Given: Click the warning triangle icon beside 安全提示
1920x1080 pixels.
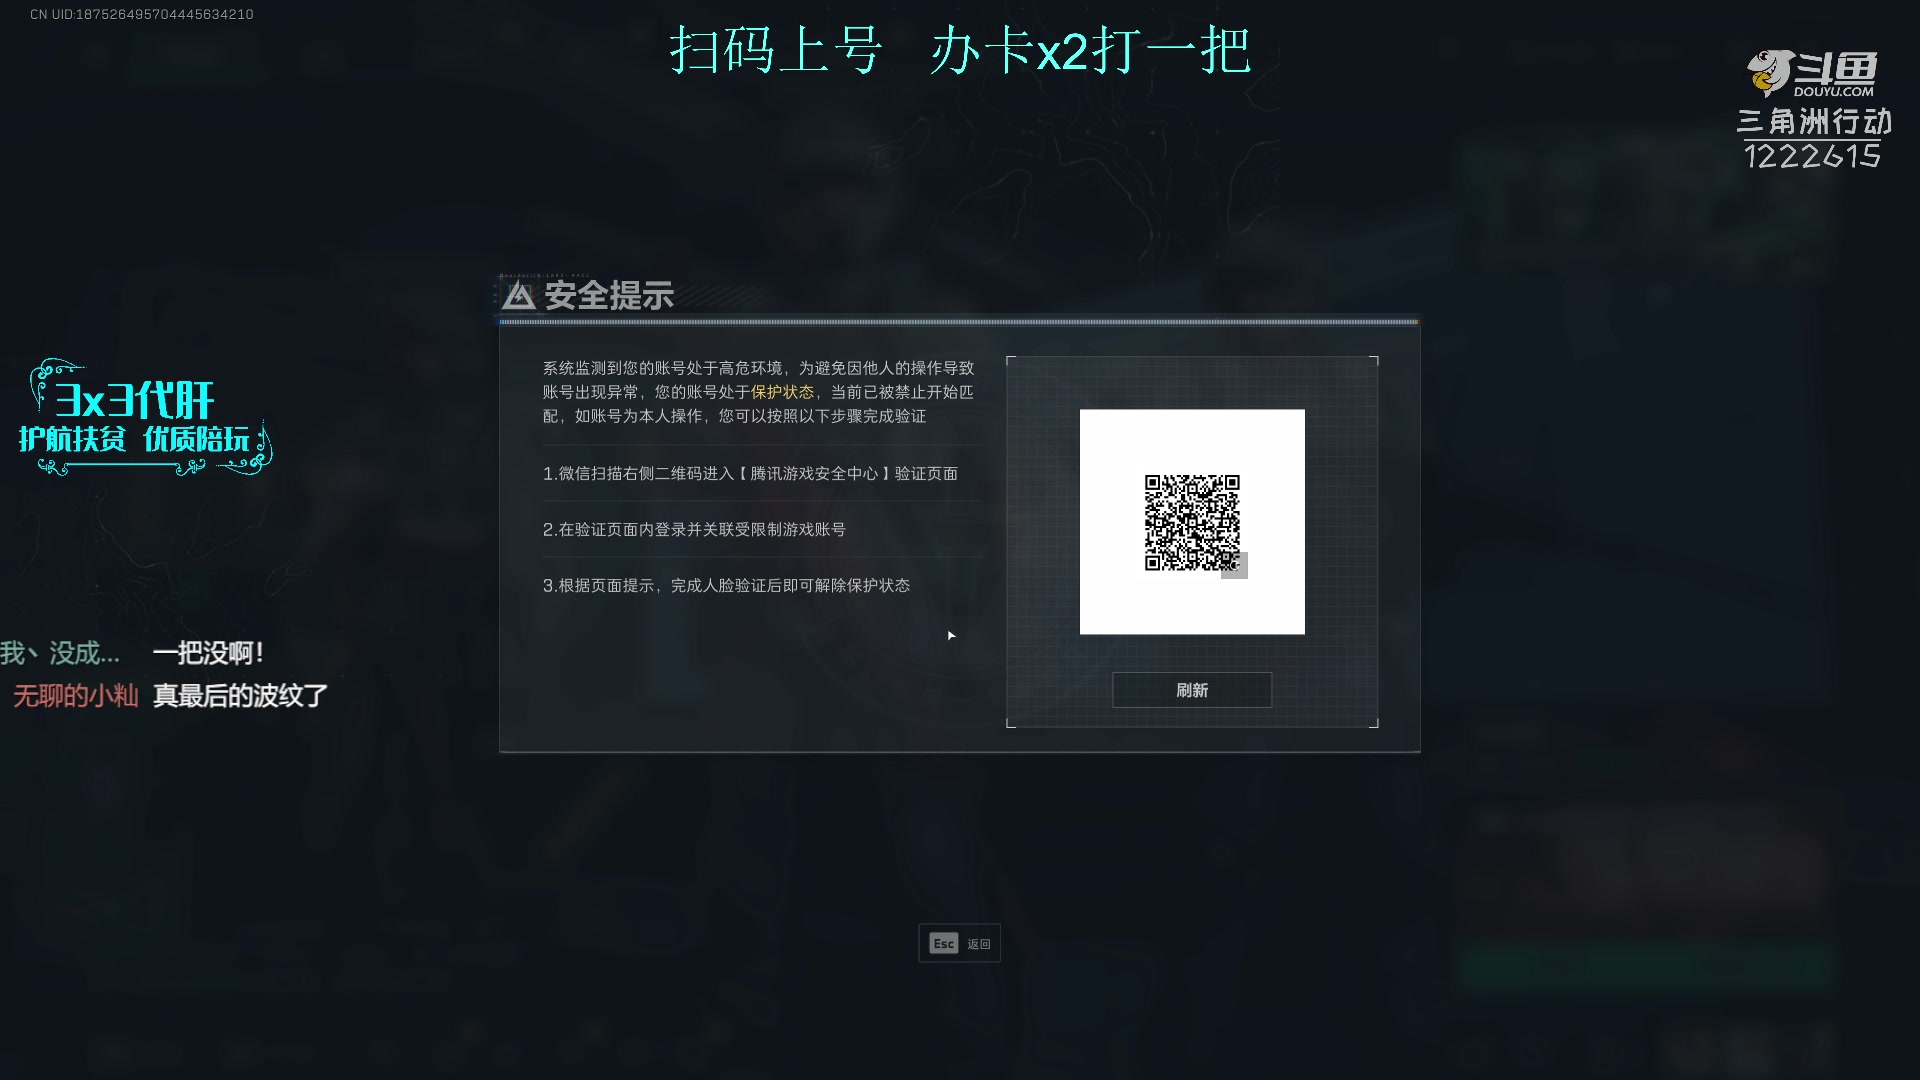Looking at the screenshot, I should 518,296.
